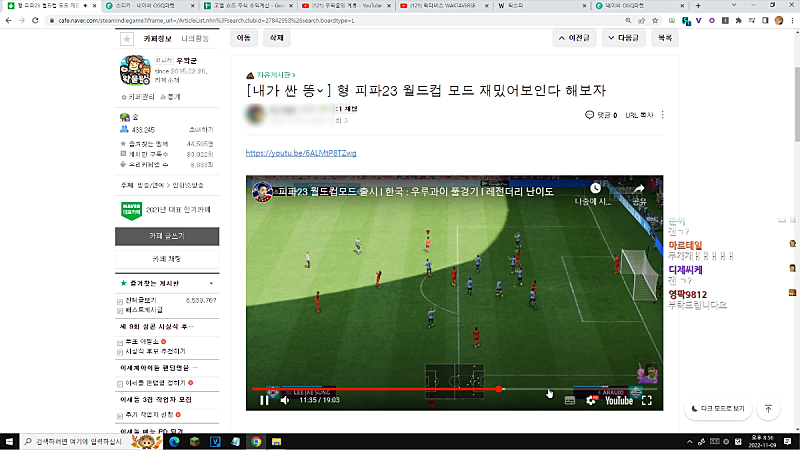Open the YouTube player settings gear

click(x=591, y=401)
